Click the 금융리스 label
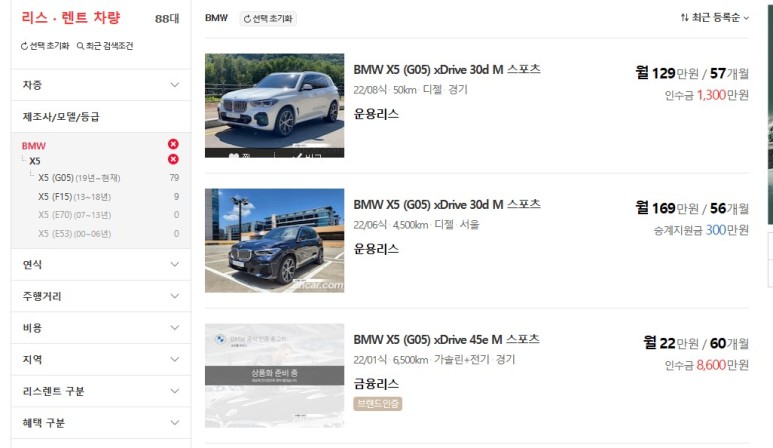The width and height of the screenshot is (773, 448). [376, 384]
